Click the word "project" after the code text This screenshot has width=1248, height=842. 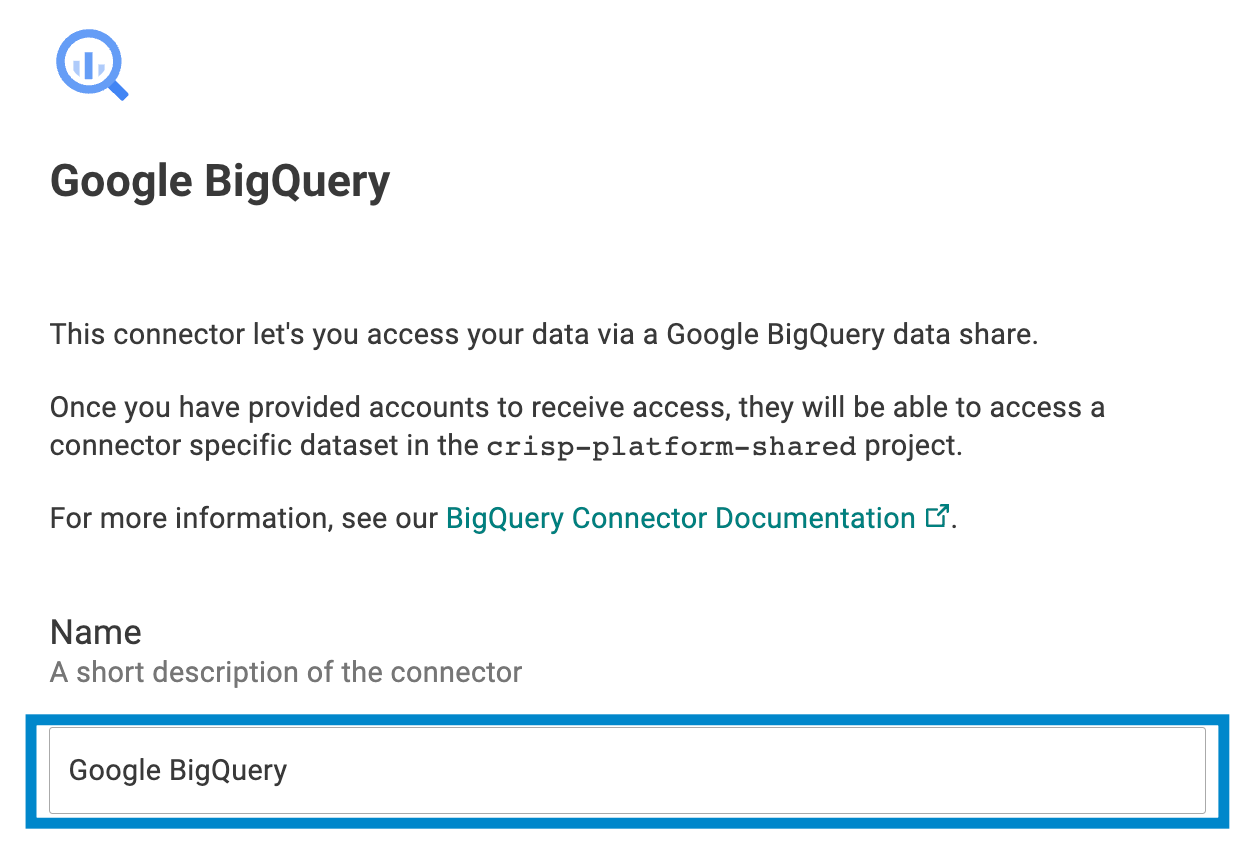coord(910,446)
